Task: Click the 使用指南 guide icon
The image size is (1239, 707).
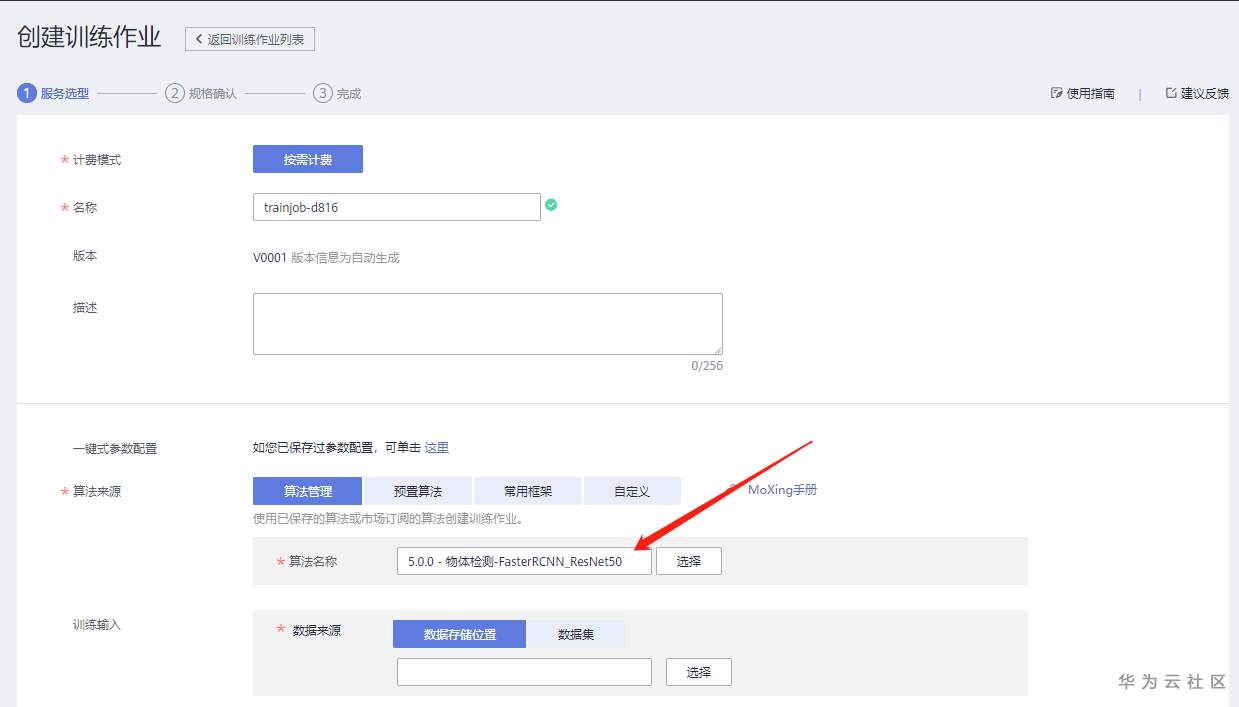Action: click(x=1056, y=93)
